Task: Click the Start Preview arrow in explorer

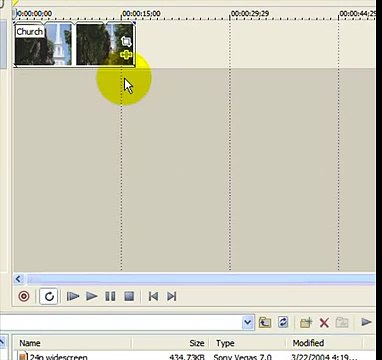Action: point(366,322)
